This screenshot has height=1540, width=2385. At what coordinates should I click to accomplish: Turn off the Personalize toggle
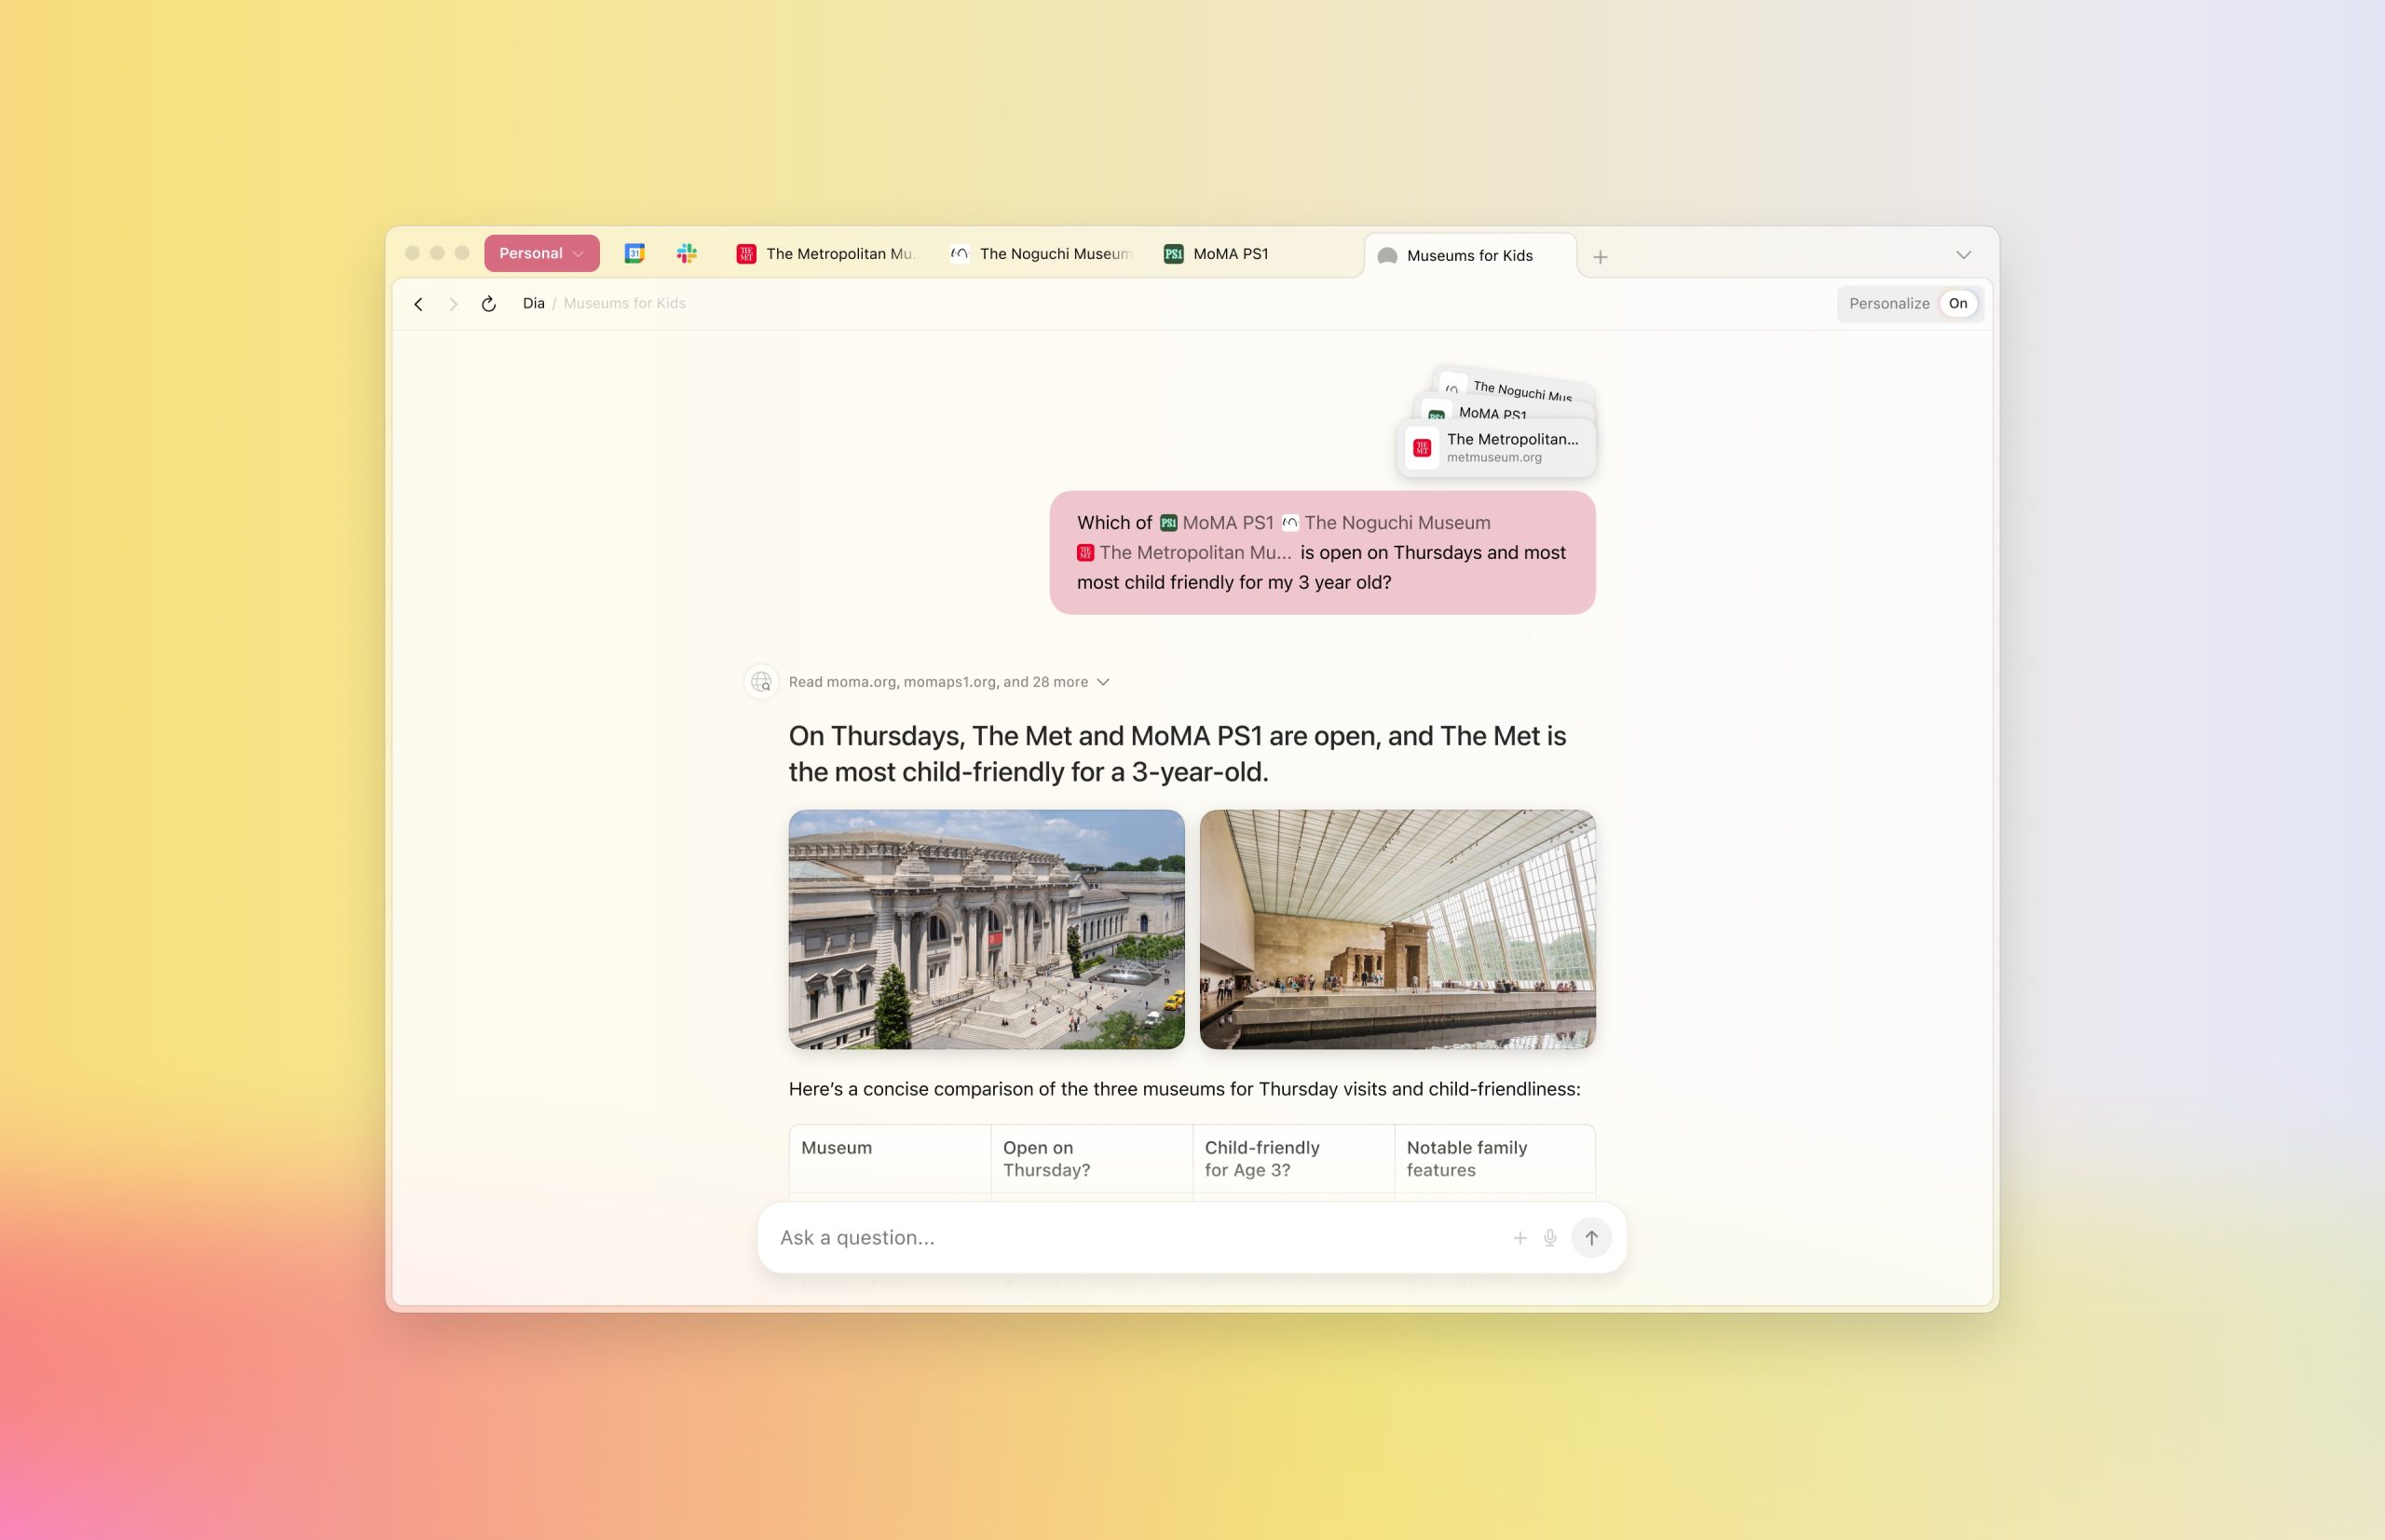click(1957, 303)
